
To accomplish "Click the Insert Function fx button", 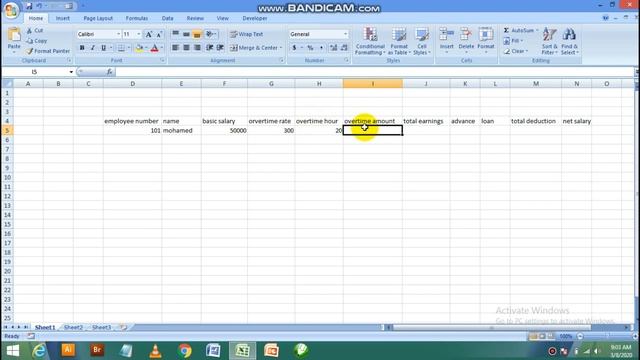I will [109, 72].
